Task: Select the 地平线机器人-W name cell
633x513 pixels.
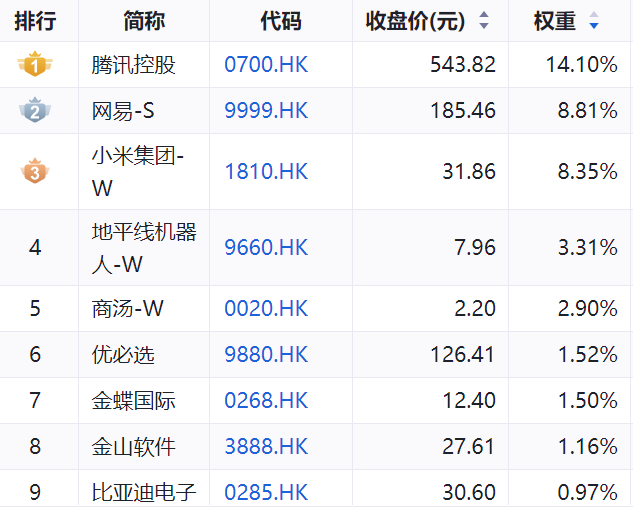Action: click(x=144, y=247)
